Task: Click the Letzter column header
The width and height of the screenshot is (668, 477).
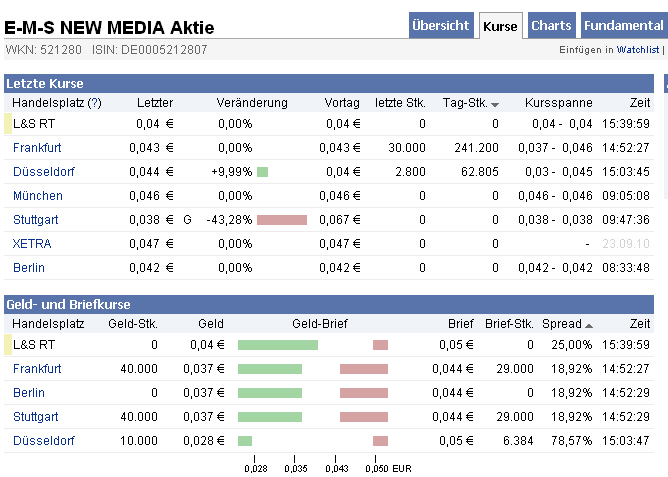Action: (x=155, y=103)
